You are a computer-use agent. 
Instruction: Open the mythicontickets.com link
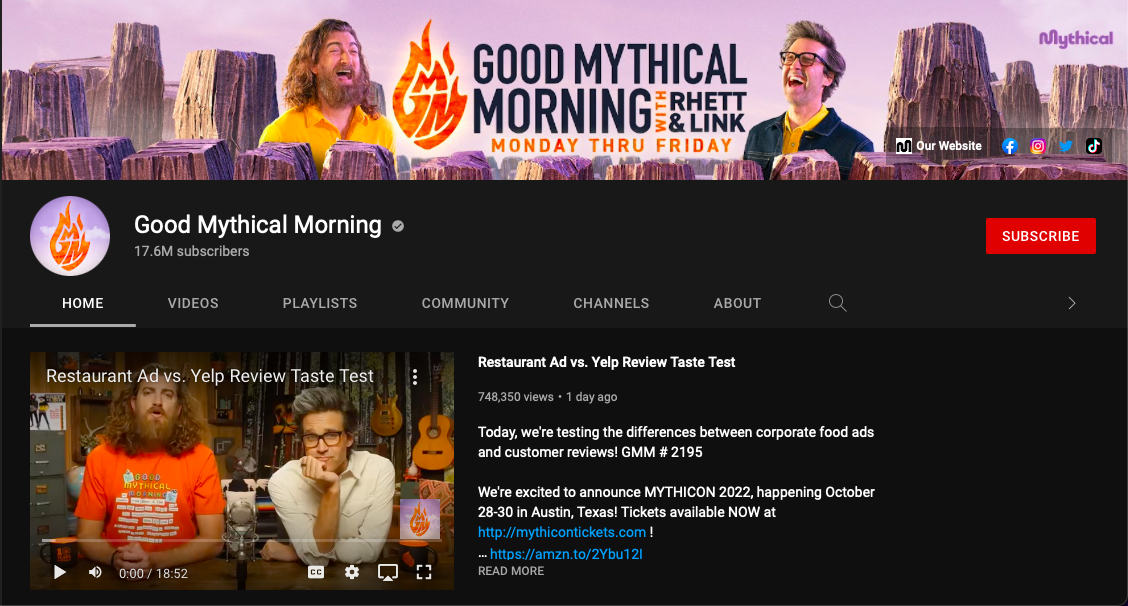(562, 533)
